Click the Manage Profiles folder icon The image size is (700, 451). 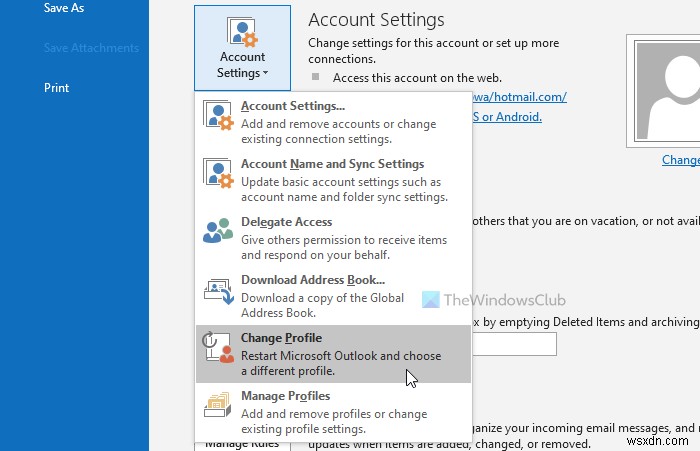[217, 405]
